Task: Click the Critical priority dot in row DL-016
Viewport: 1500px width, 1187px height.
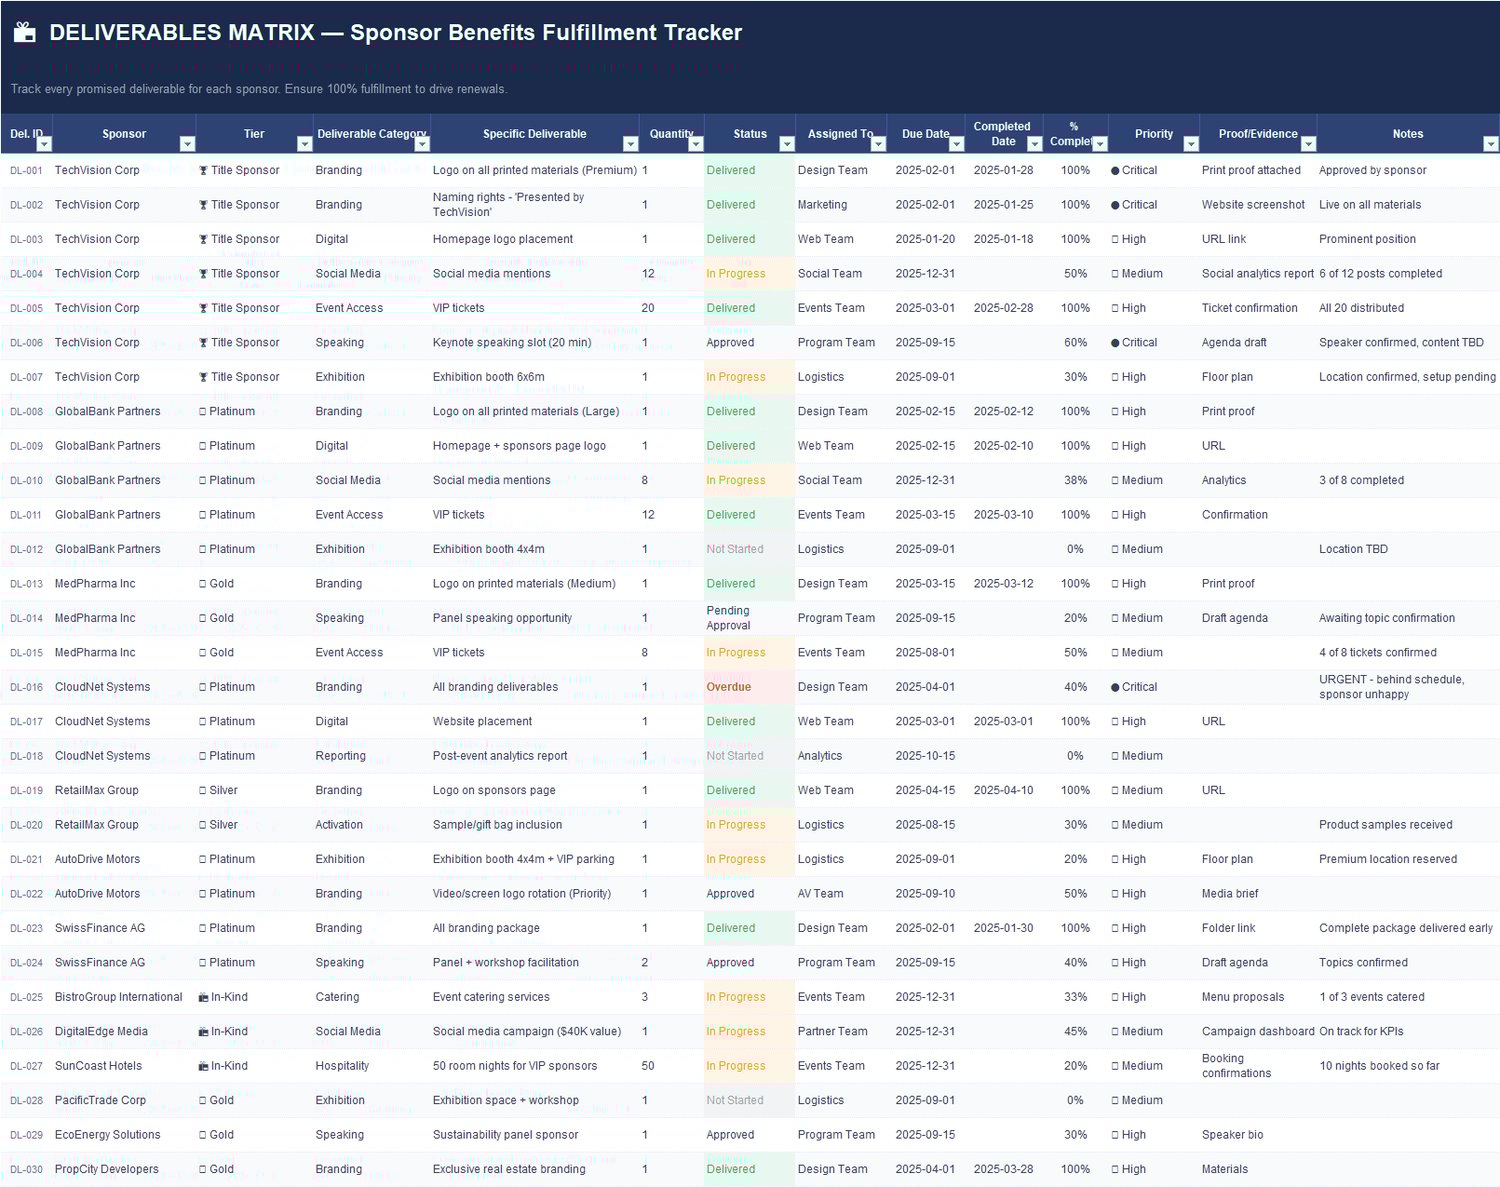Action: (1115, 688)
